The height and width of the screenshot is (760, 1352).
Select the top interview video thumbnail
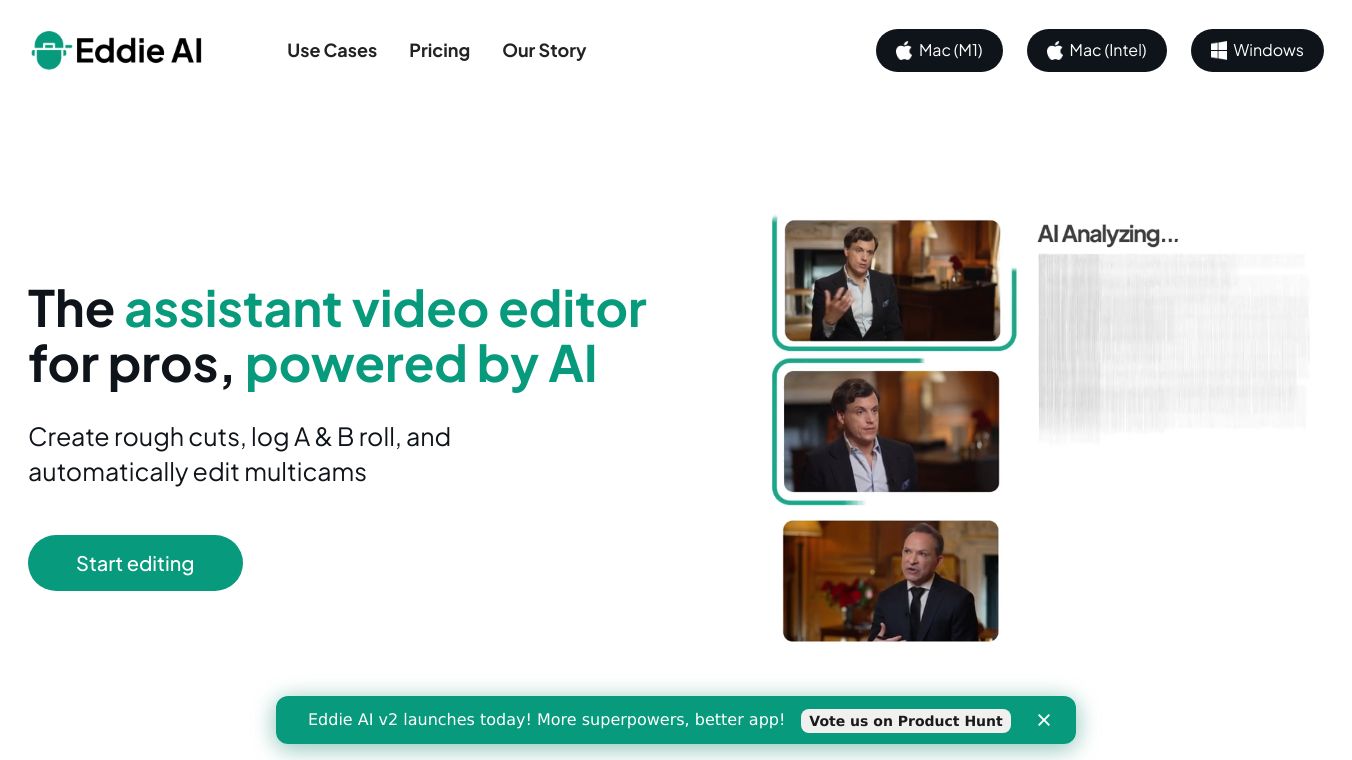click(x=892, y=280)
